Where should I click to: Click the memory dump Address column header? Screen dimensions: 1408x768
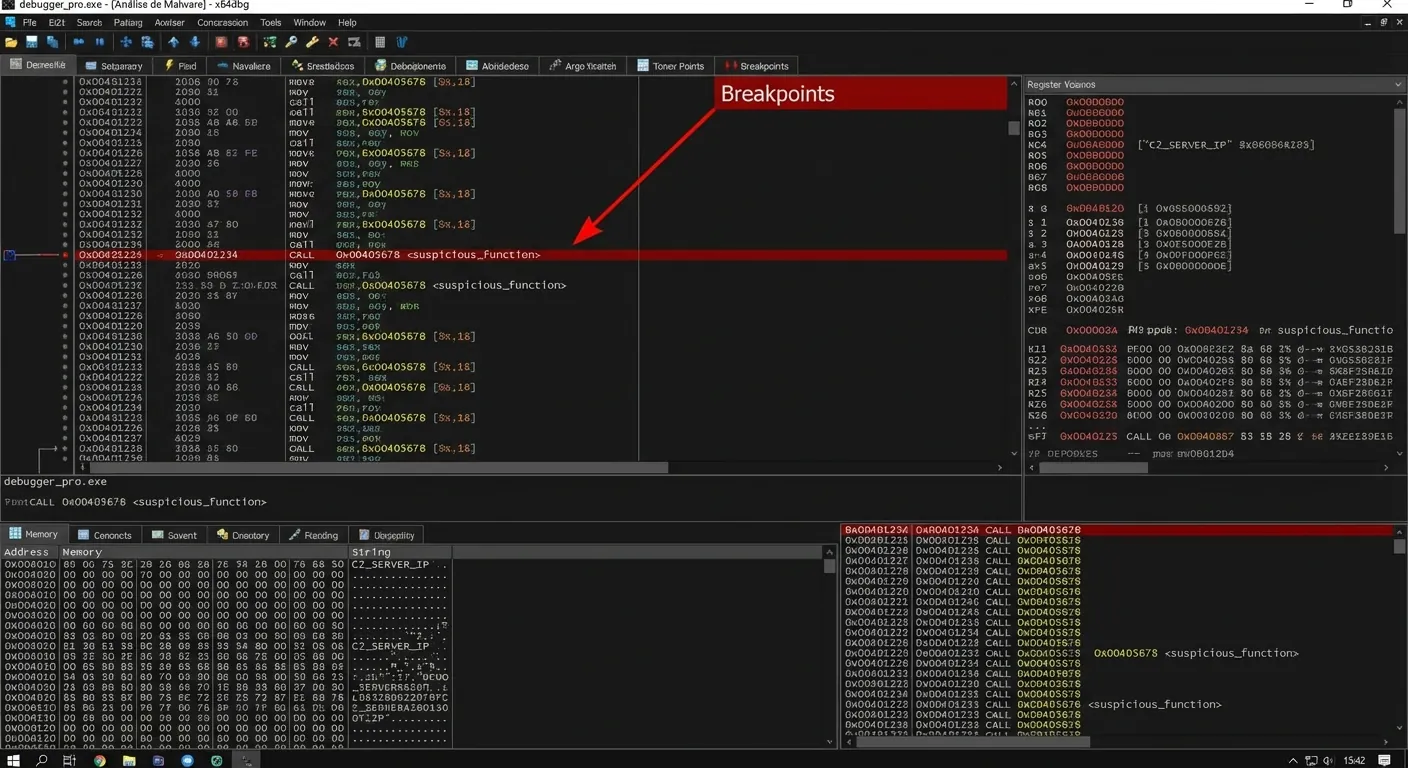26,552
